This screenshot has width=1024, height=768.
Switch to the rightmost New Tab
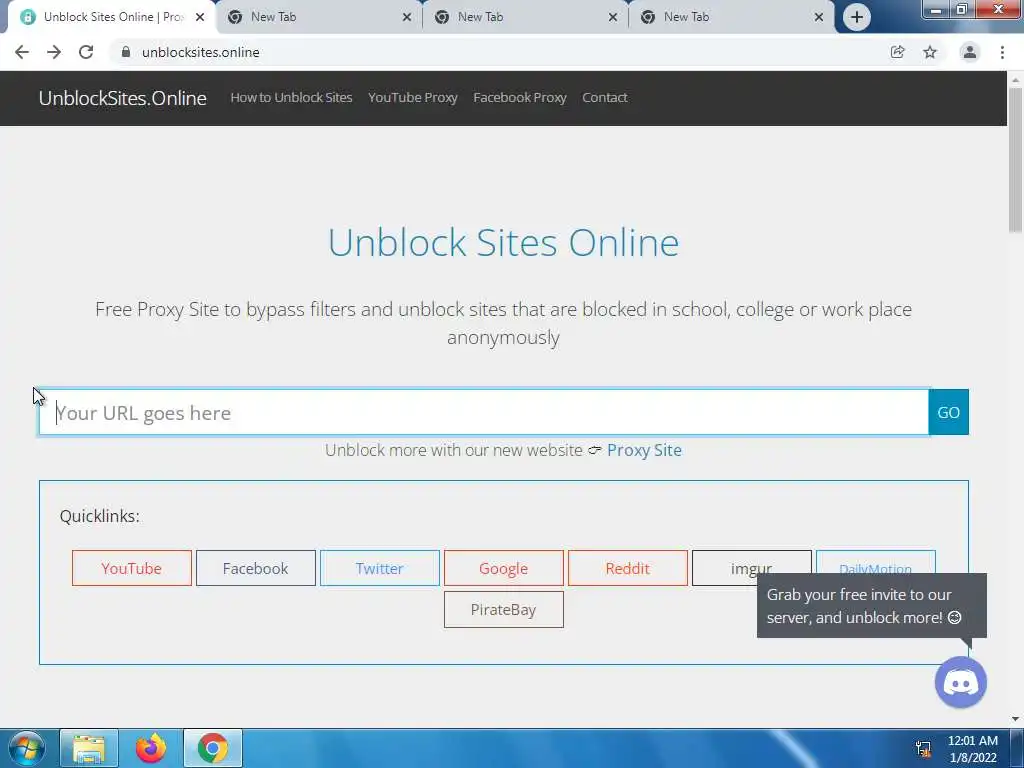click(x=732, y=17)
